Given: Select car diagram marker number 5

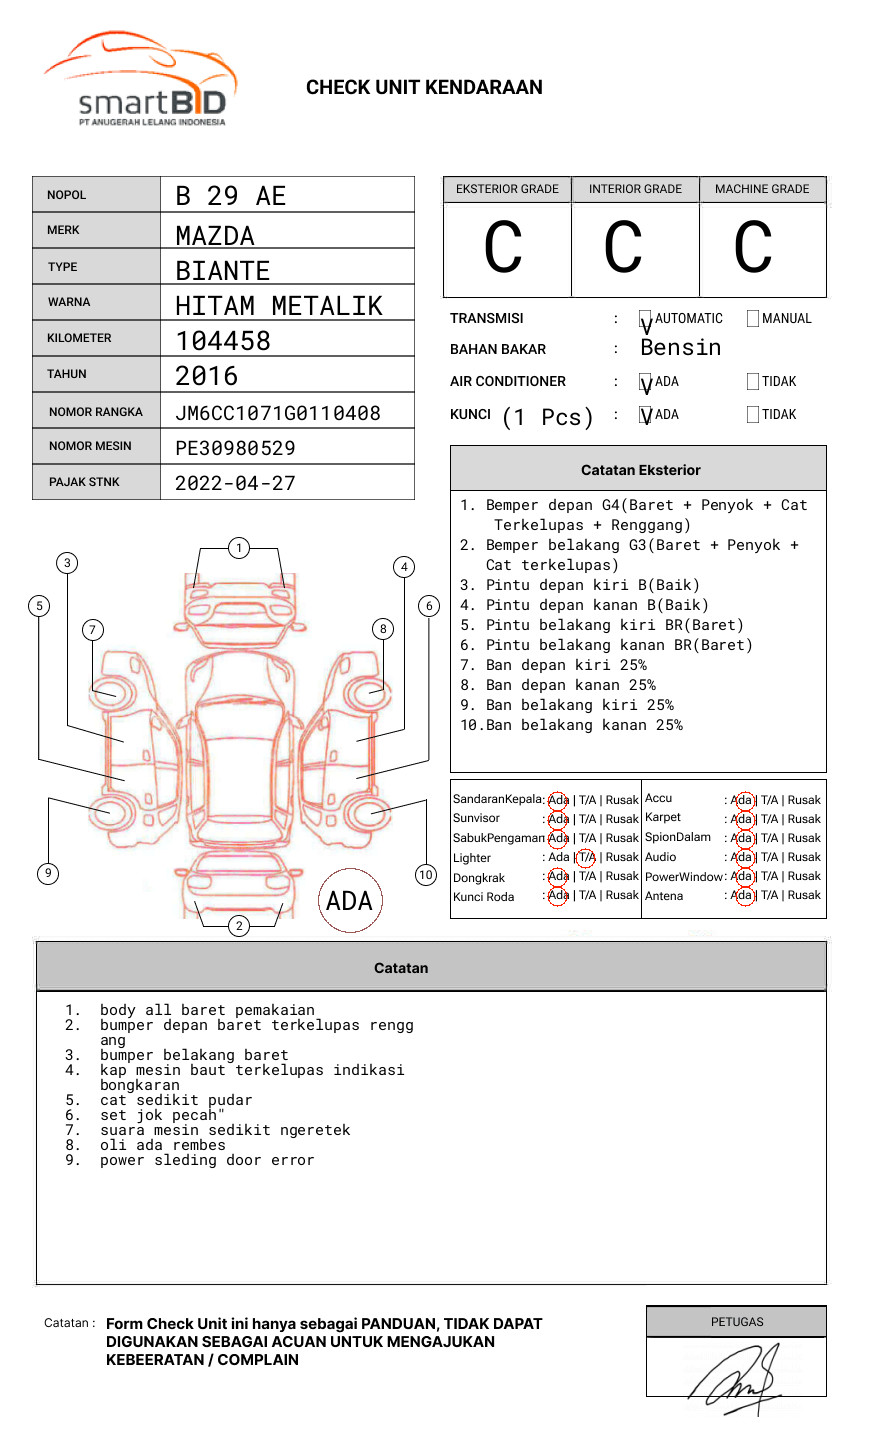Looking at the screenshot, I should [39, 605].
